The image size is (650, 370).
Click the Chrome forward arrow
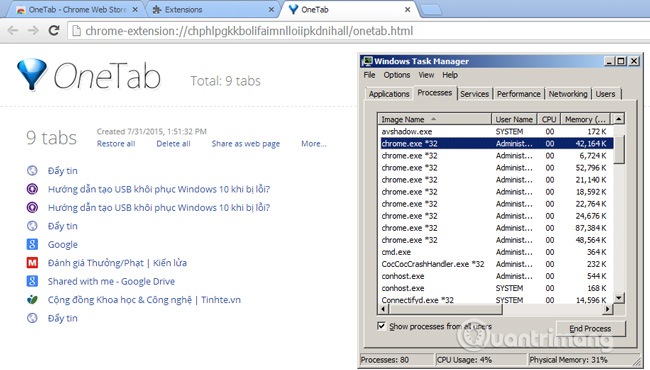click(x=33, y=30)
